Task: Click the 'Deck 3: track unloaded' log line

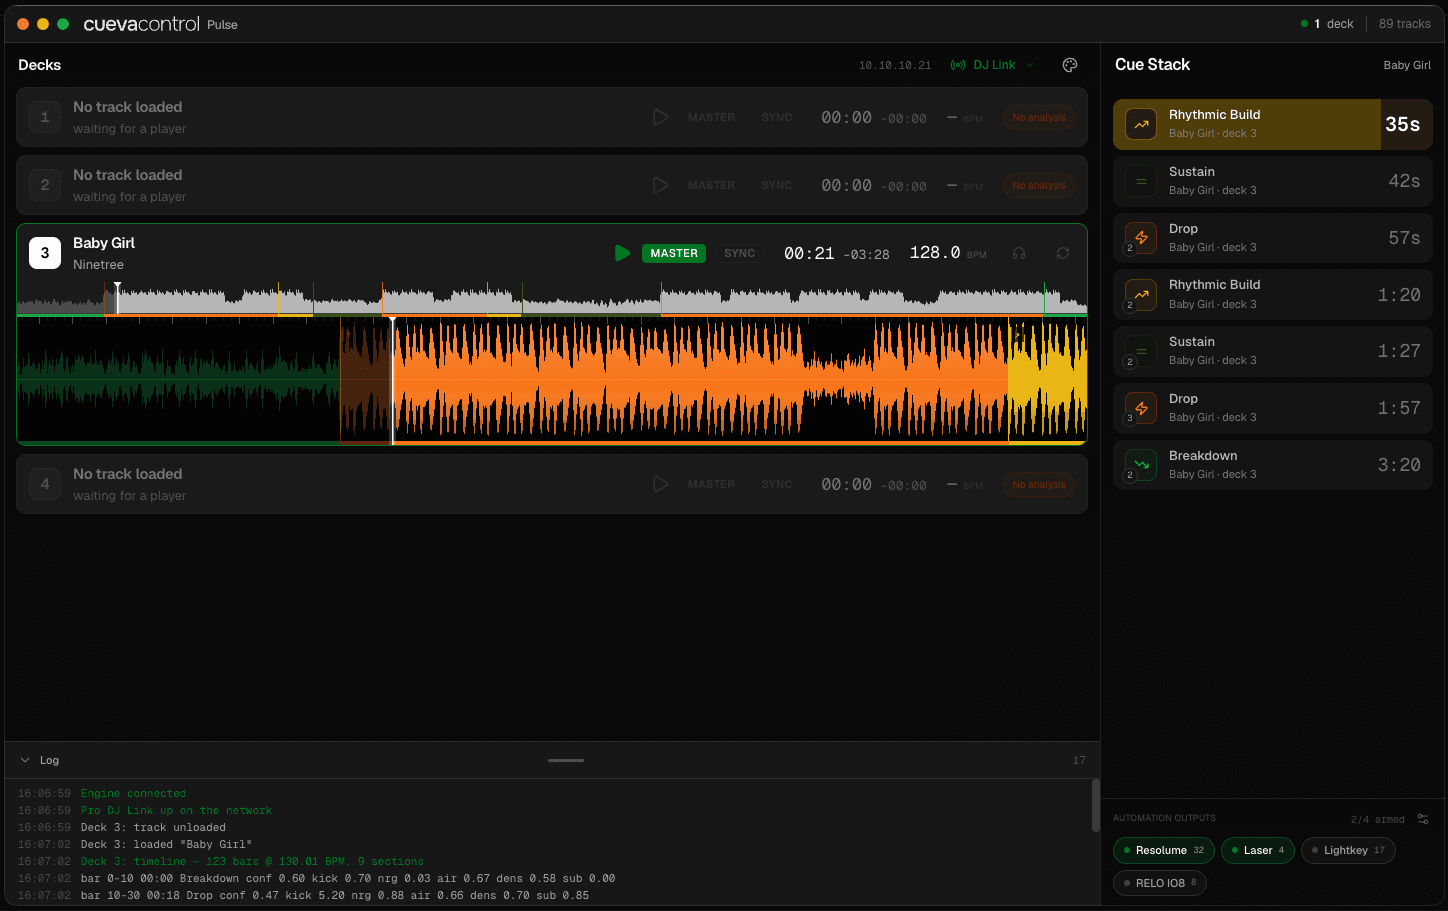Action: [x=153, y=828]
